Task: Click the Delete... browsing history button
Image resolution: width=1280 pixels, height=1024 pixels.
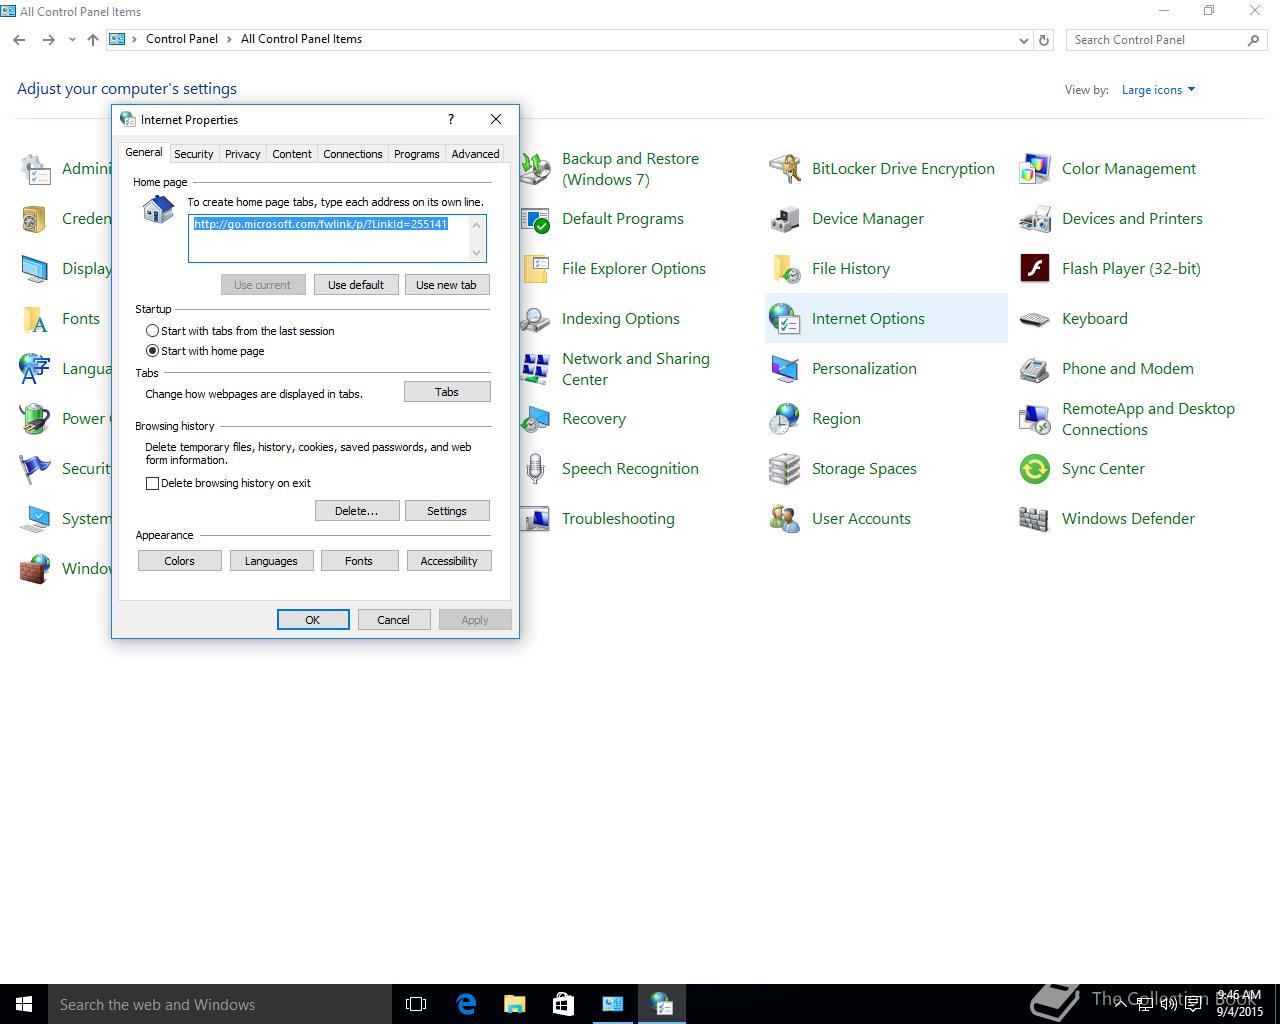Action: pos(357,511)
